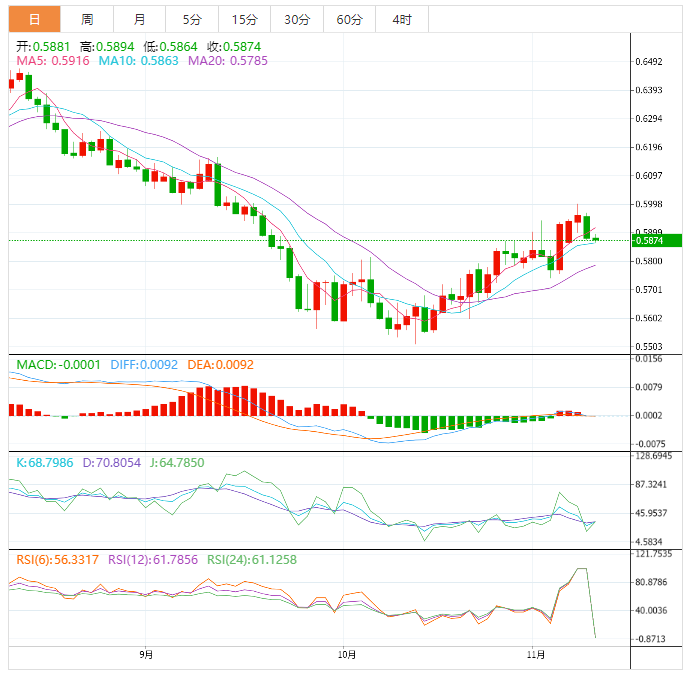Open the 4时 timeframe tab
The height and width of the screenshot is (676, 689).
pos(402,19)
